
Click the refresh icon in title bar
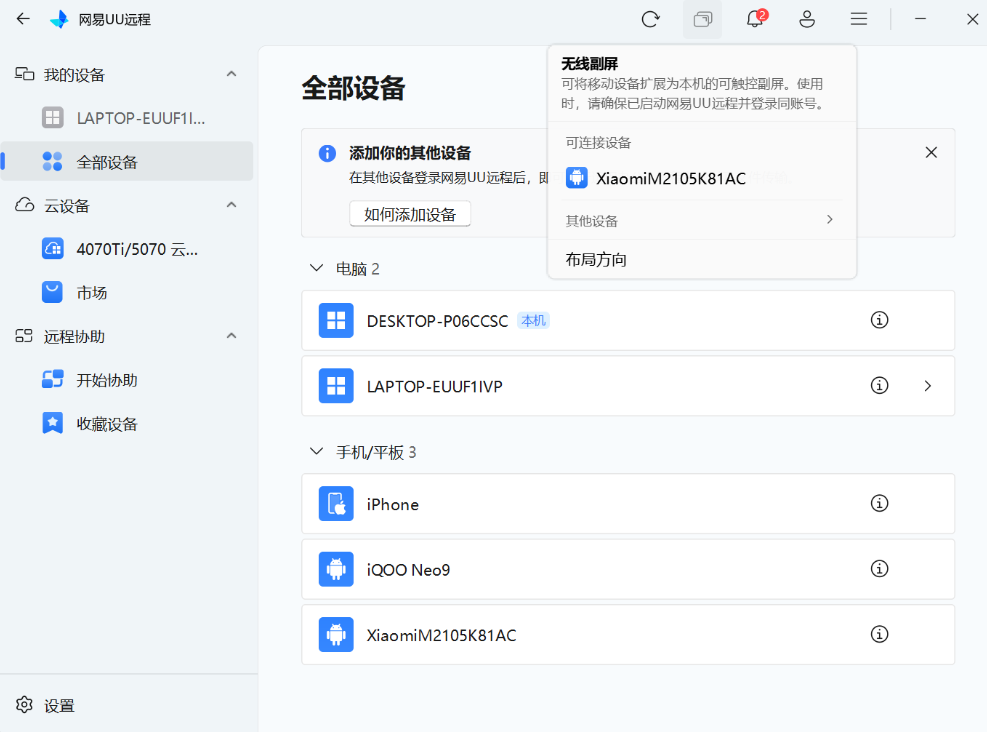click(650, 20)
